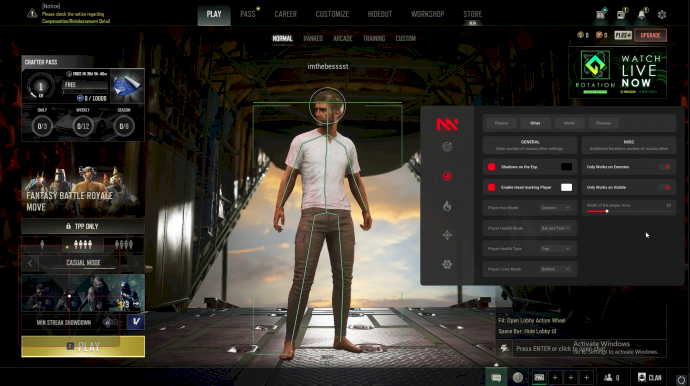Toggle the Only Works on Enemies switch
Viewport: 690px width, 386px height.
pyautogui.click(x=665, y=167)
